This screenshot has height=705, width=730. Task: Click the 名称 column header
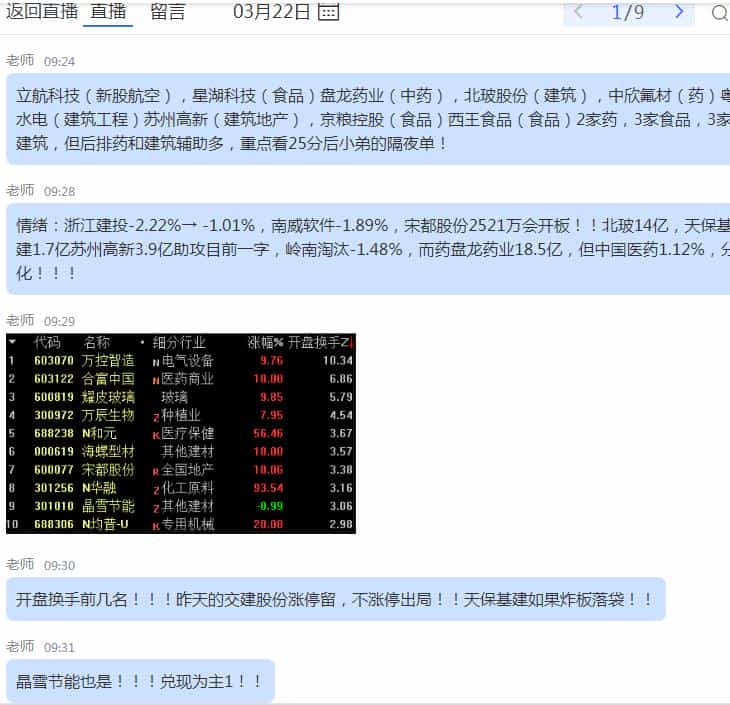(97, 343)
